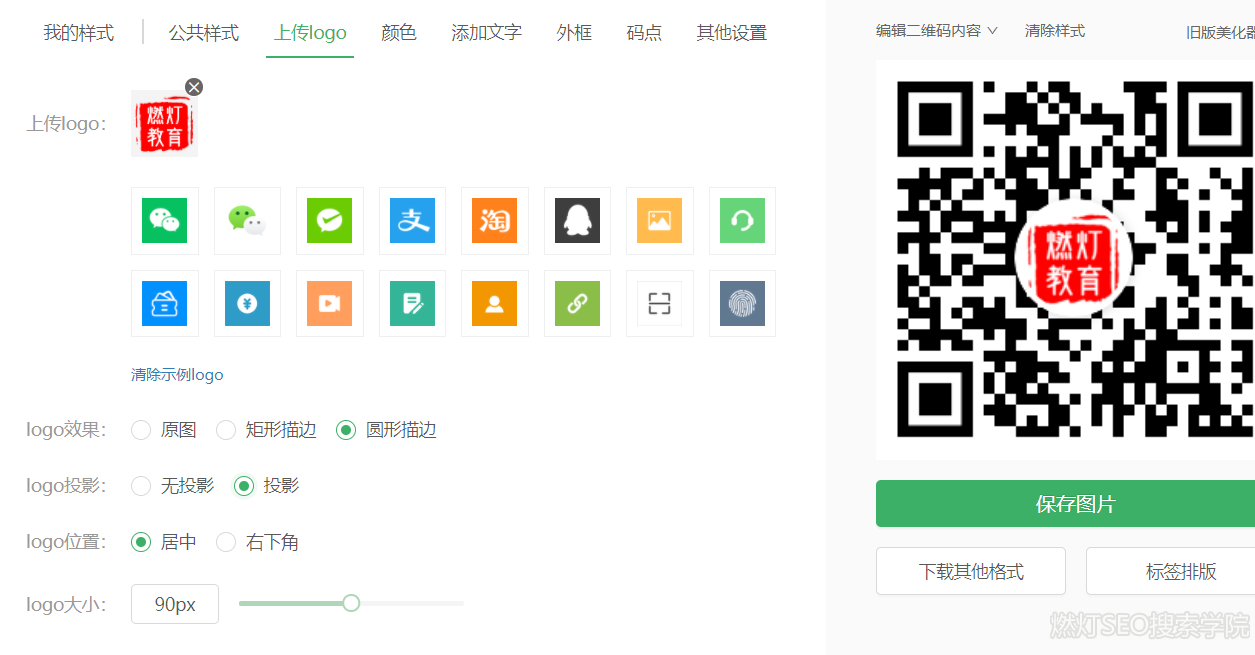Open the 其他设置 tab

coord(732,33)
